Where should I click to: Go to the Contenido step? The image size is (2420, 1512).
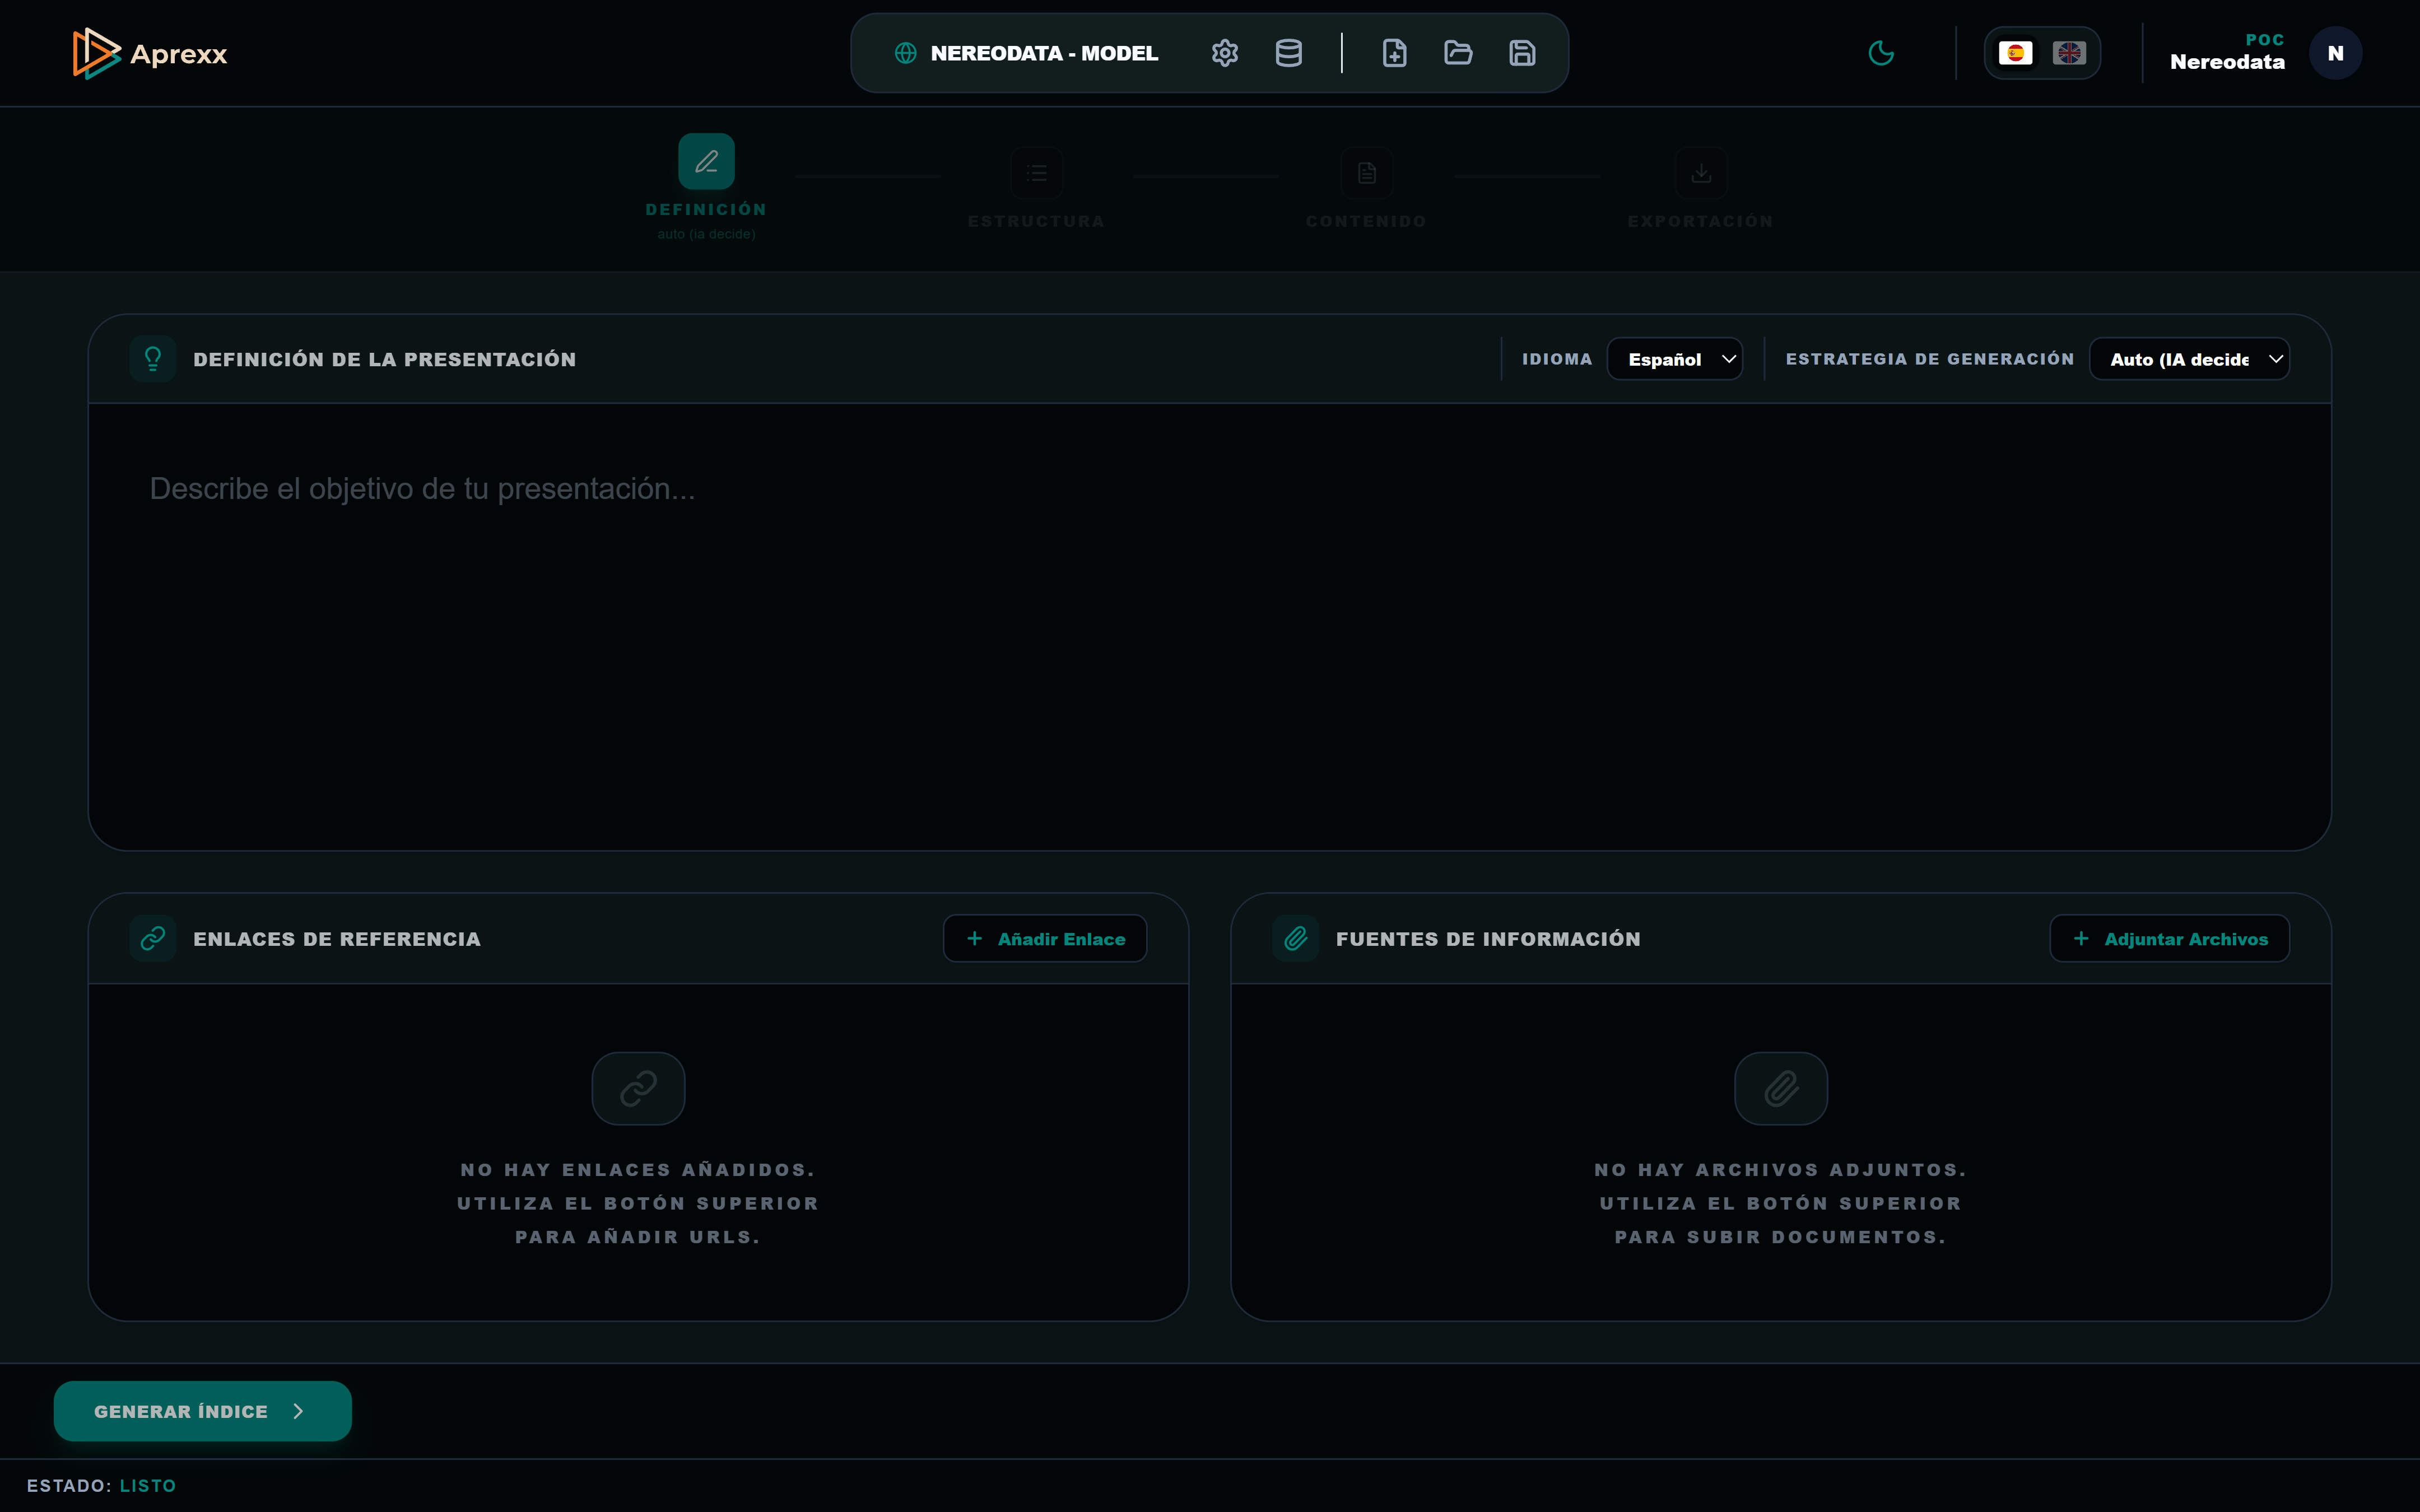(x=1366, y=188)
